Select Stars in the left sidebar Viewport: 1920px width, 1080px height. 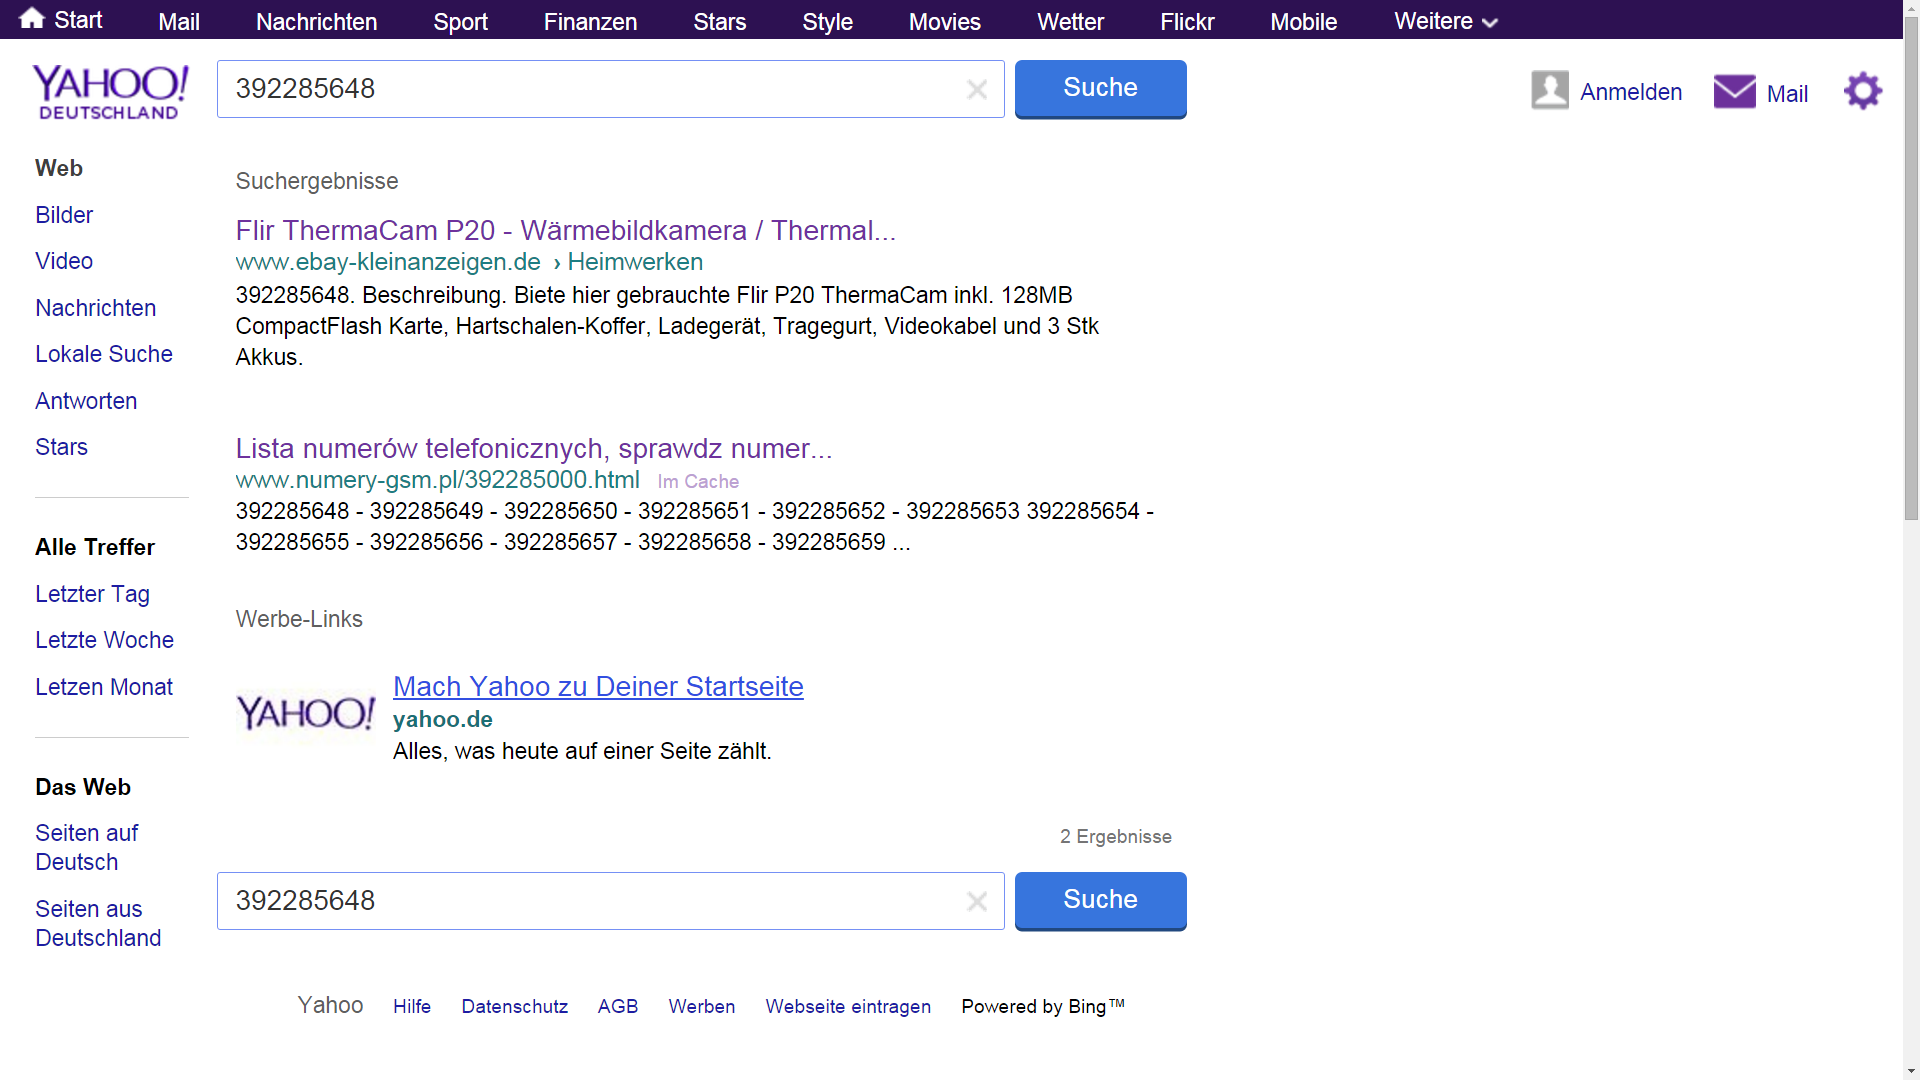point(61,447)
